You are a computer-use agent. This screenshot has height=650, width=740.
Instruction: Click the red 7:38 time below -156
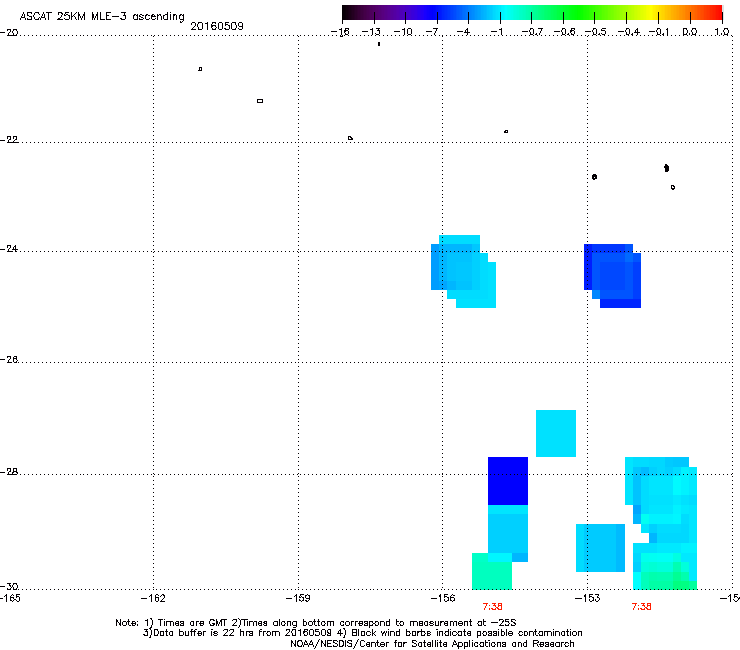(x=492, y=607)
